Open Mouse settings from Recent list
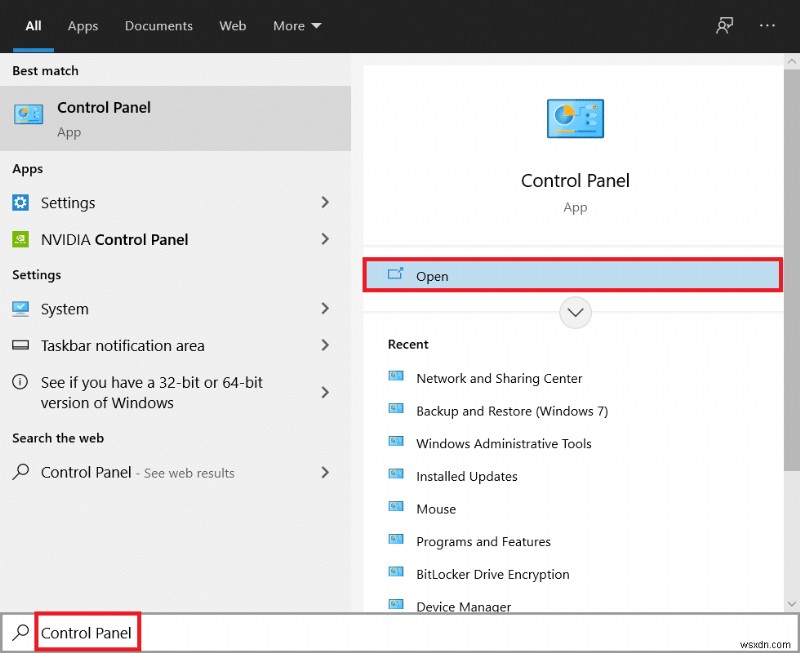Screen dimensions: 800x653 click(435, 508)
